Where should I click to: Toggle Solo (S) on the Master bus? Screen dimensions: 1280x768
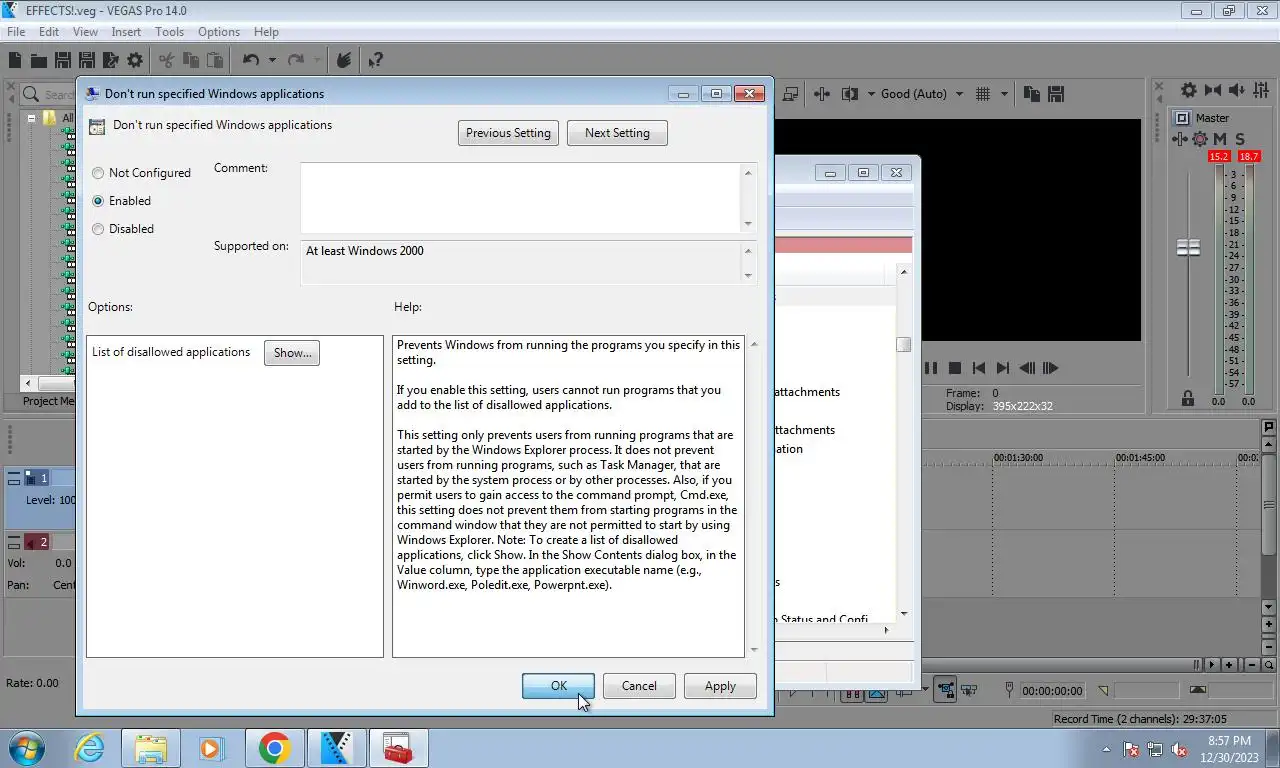tap(1240, 139)
